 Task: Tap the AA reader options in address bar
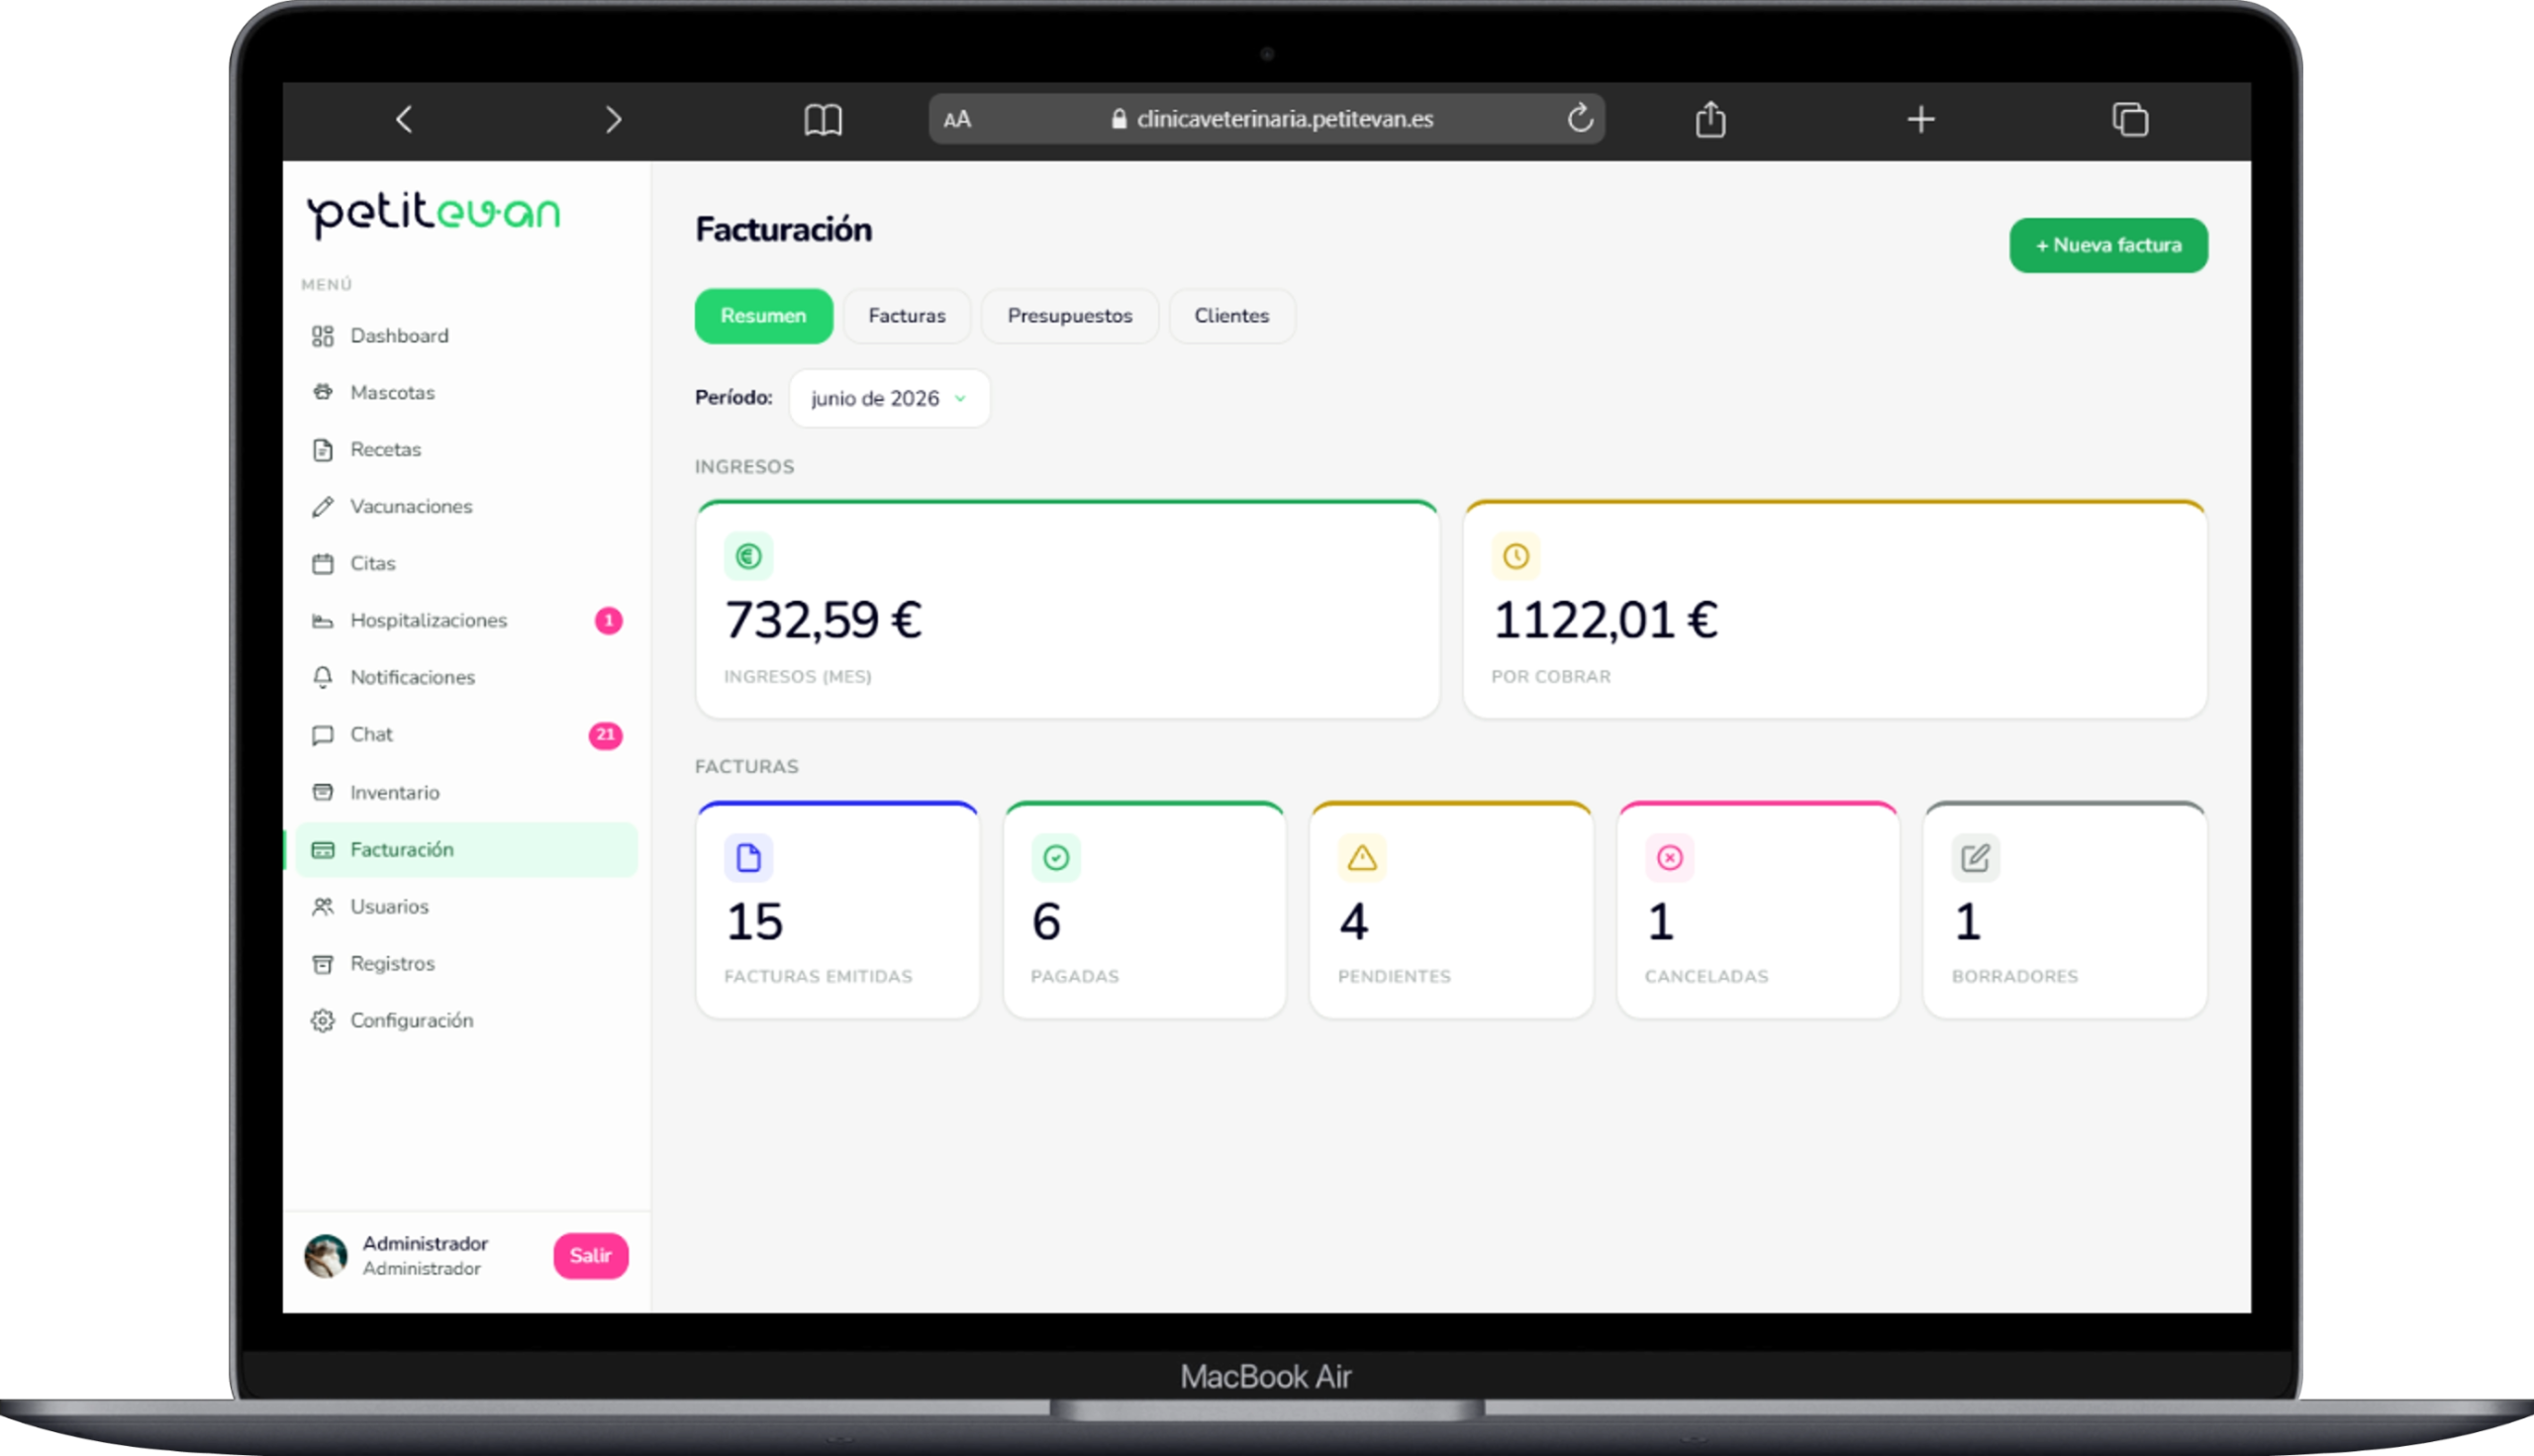(x=957, y=119)
